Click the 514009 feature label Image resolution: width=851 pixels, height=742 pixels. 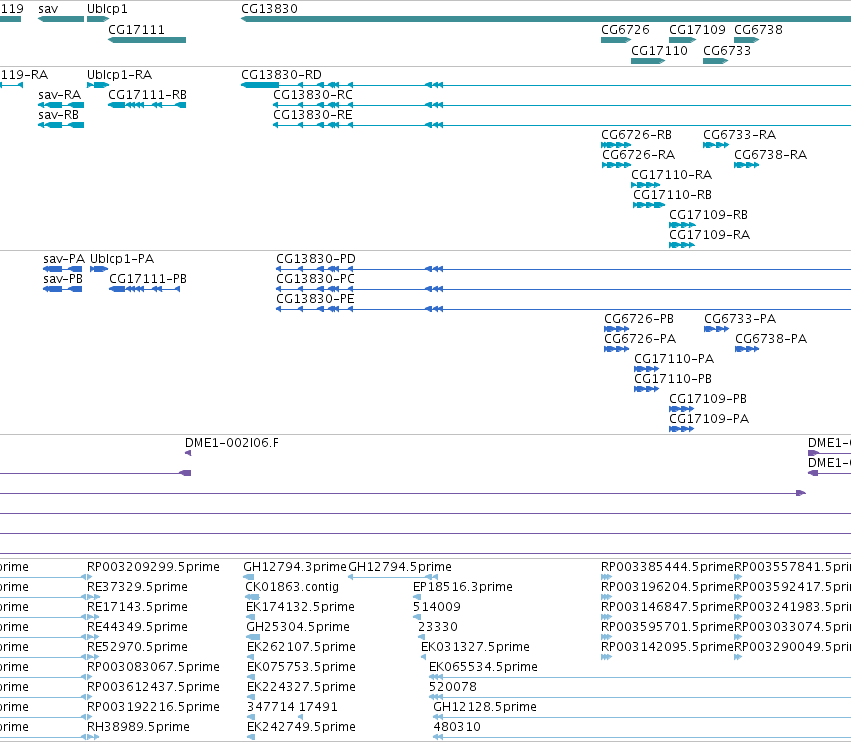[437, 607]
